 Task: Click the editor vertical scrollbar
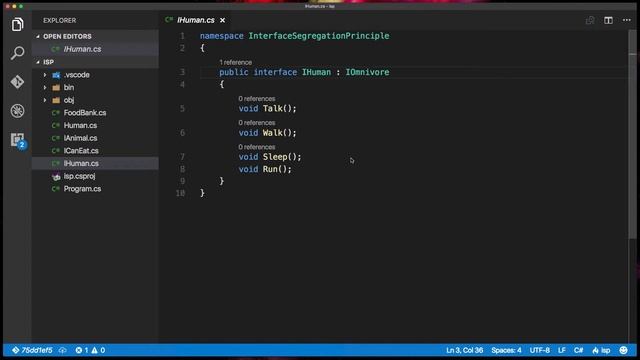click(632, 135)
